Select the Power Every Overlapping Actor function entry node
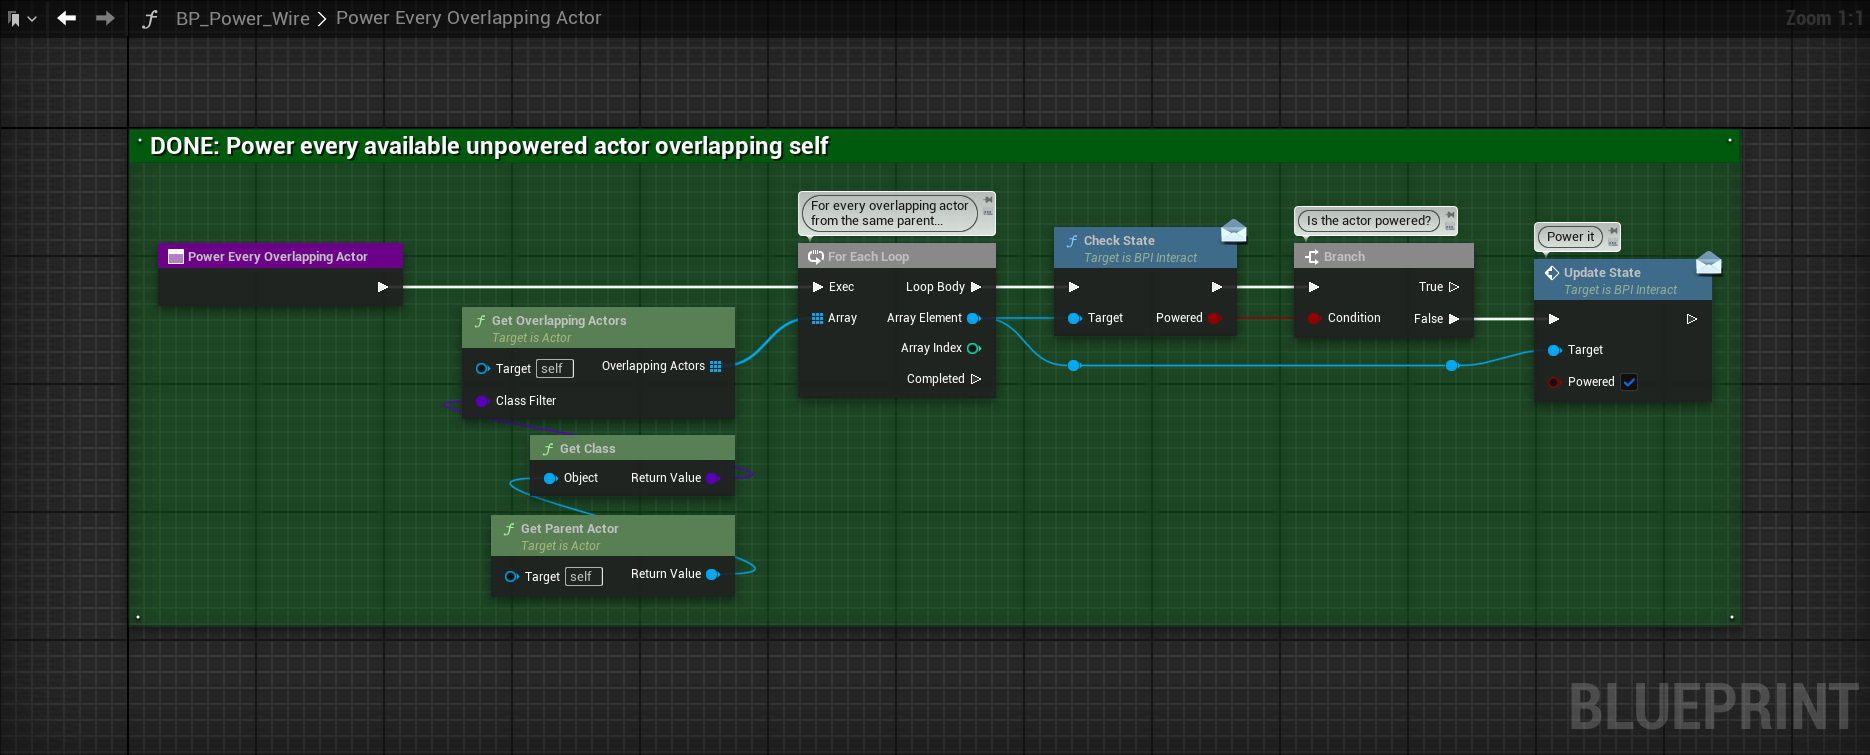The height and width of the screenshot is (755, 1870). (278, 257)
